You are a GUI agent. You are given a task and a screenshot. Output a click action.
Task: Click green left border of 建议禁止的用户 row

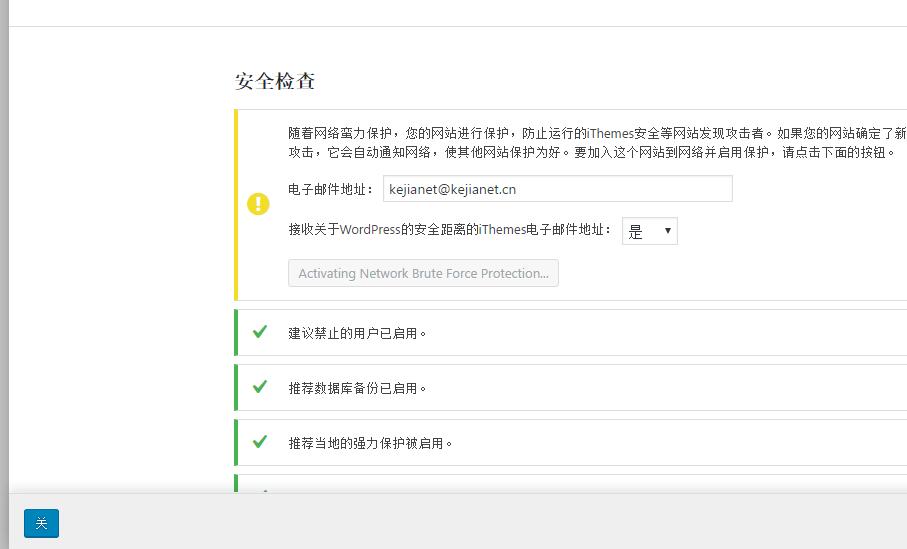pyautogui.click(x=236, y=332)
